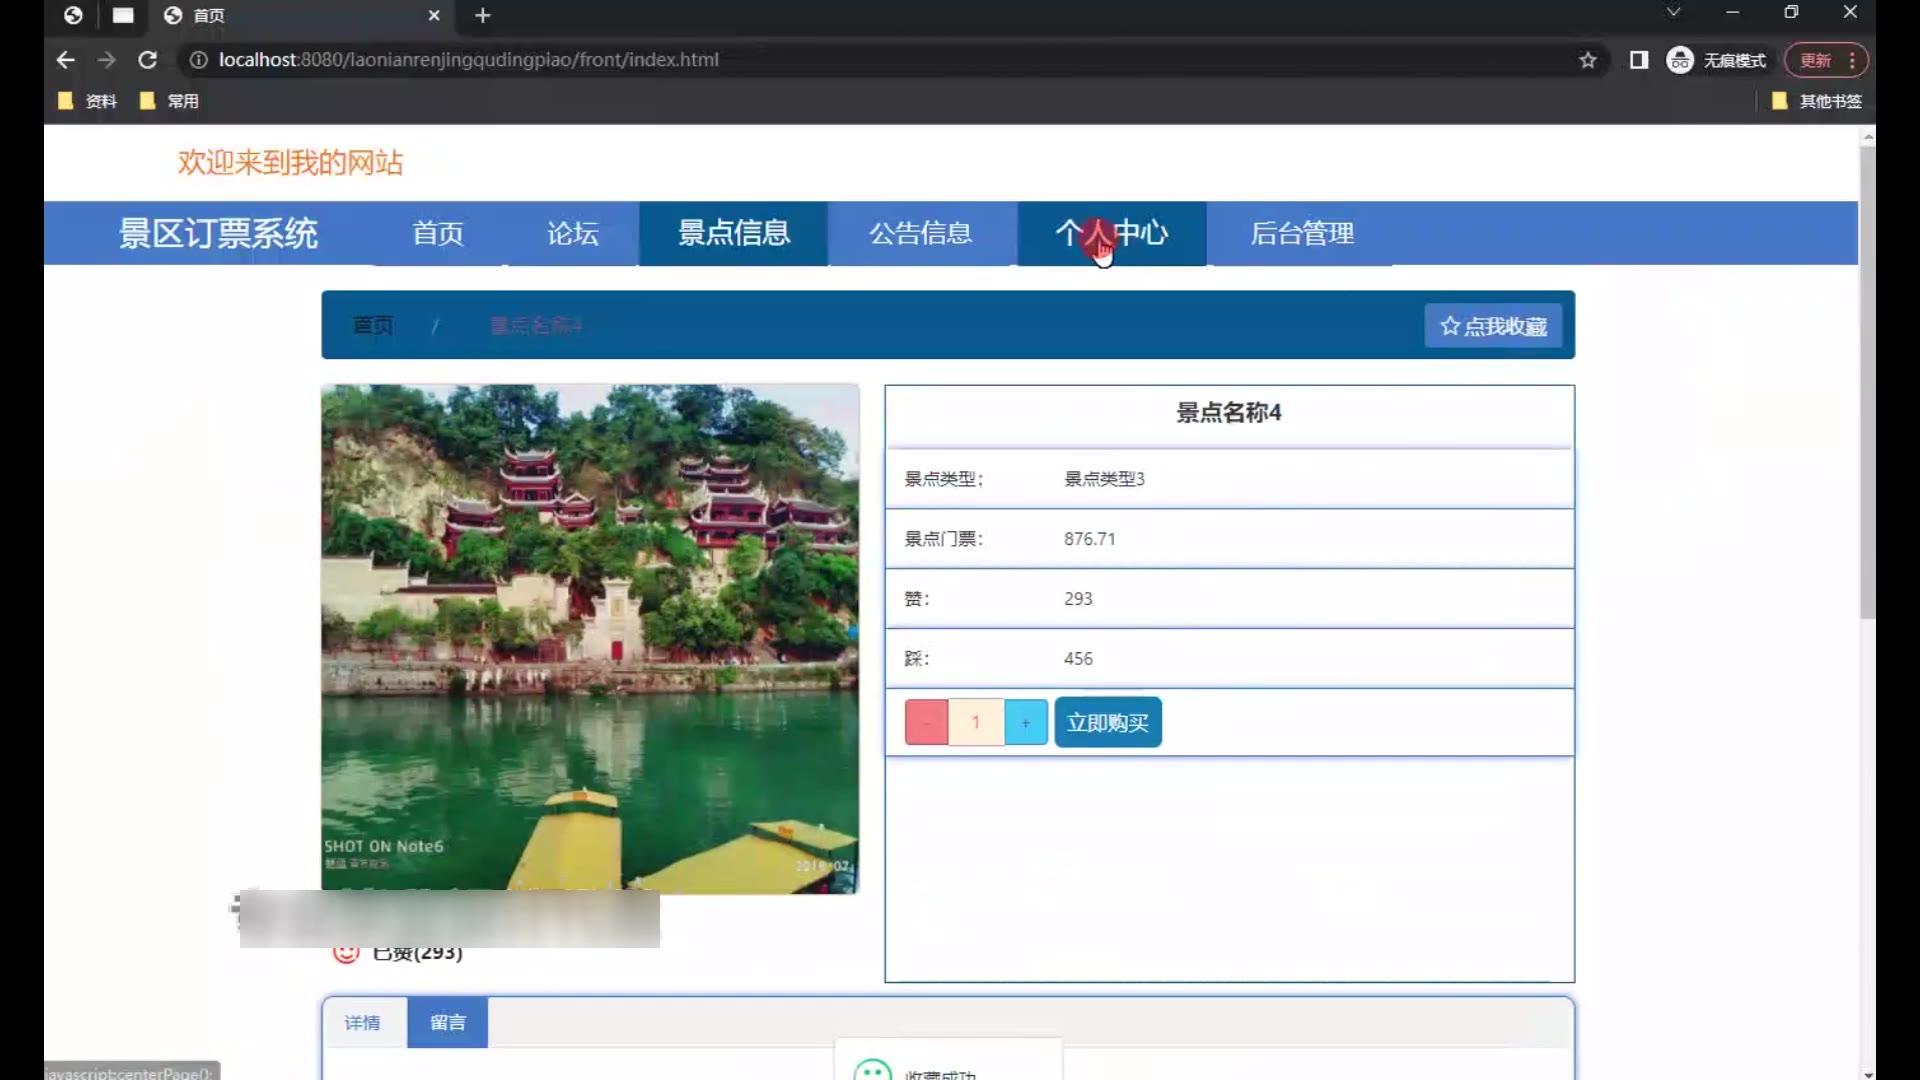Click the ticket quantity input field
This screenshot has width=1920, height=1080.
[975, 722]
